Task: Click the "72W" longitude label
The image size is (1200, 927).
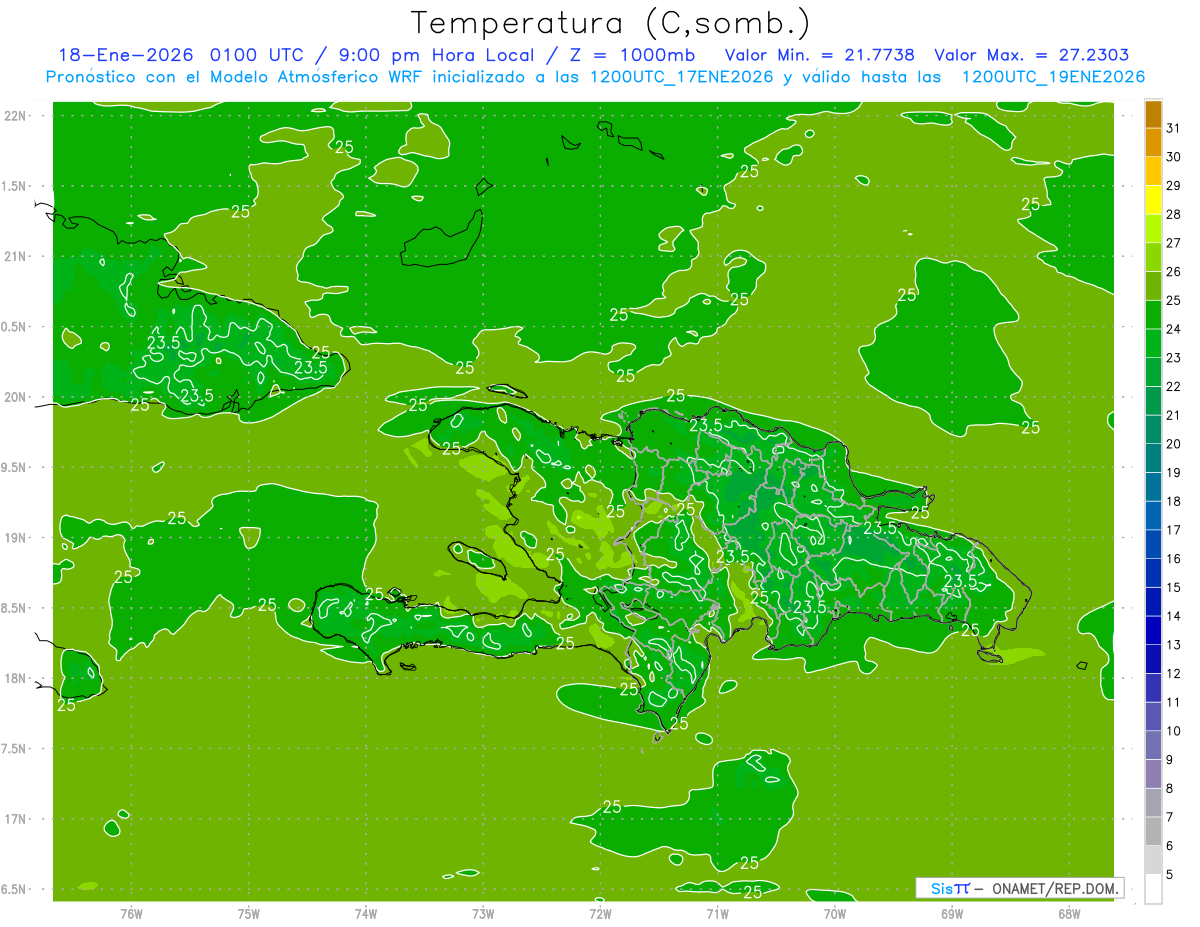Action: tap(600, 913)
